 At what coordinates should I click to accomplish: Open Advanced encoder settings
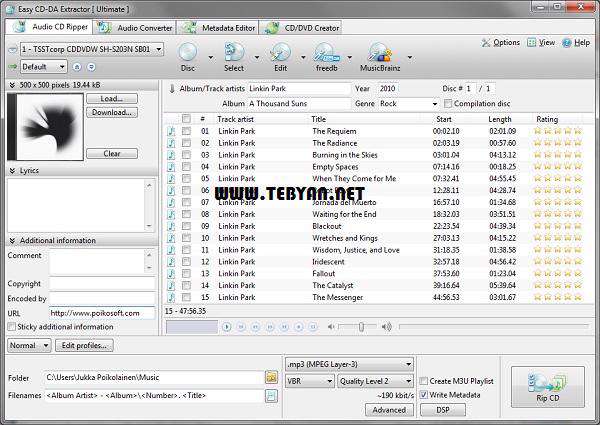coord(389,410)
